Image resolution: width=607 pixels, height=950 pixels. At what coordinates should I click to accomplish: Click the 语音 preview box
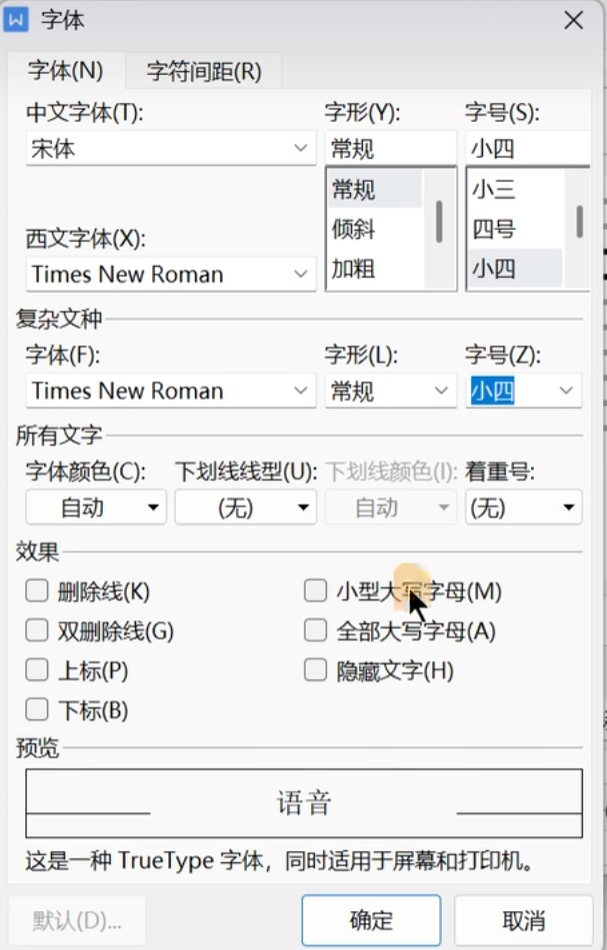(x=304, y=803)
